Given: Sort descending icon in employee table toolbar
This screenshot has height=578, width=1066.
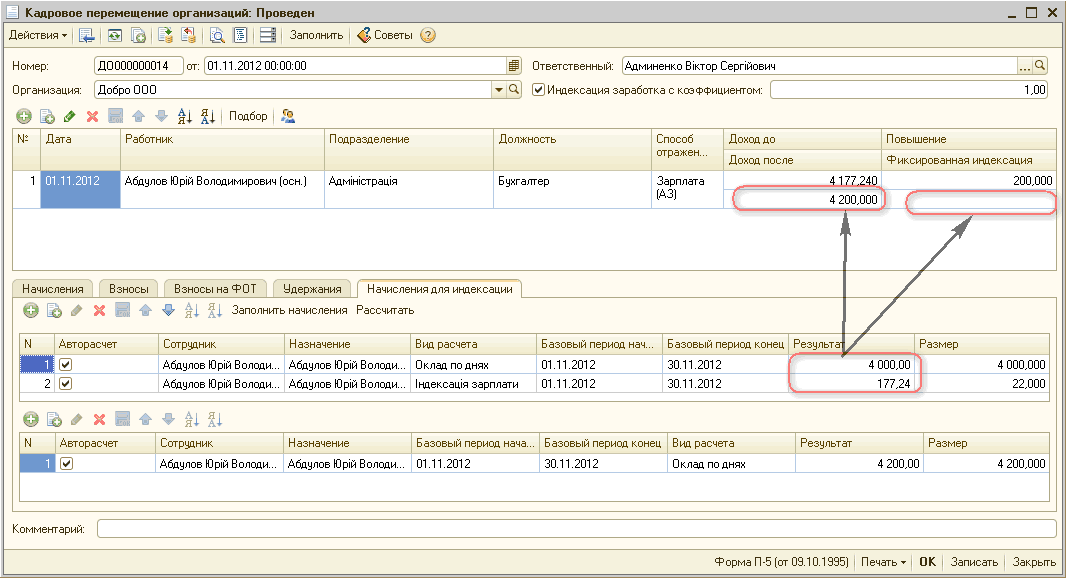Looking at the screenshot, I should 207,116.
